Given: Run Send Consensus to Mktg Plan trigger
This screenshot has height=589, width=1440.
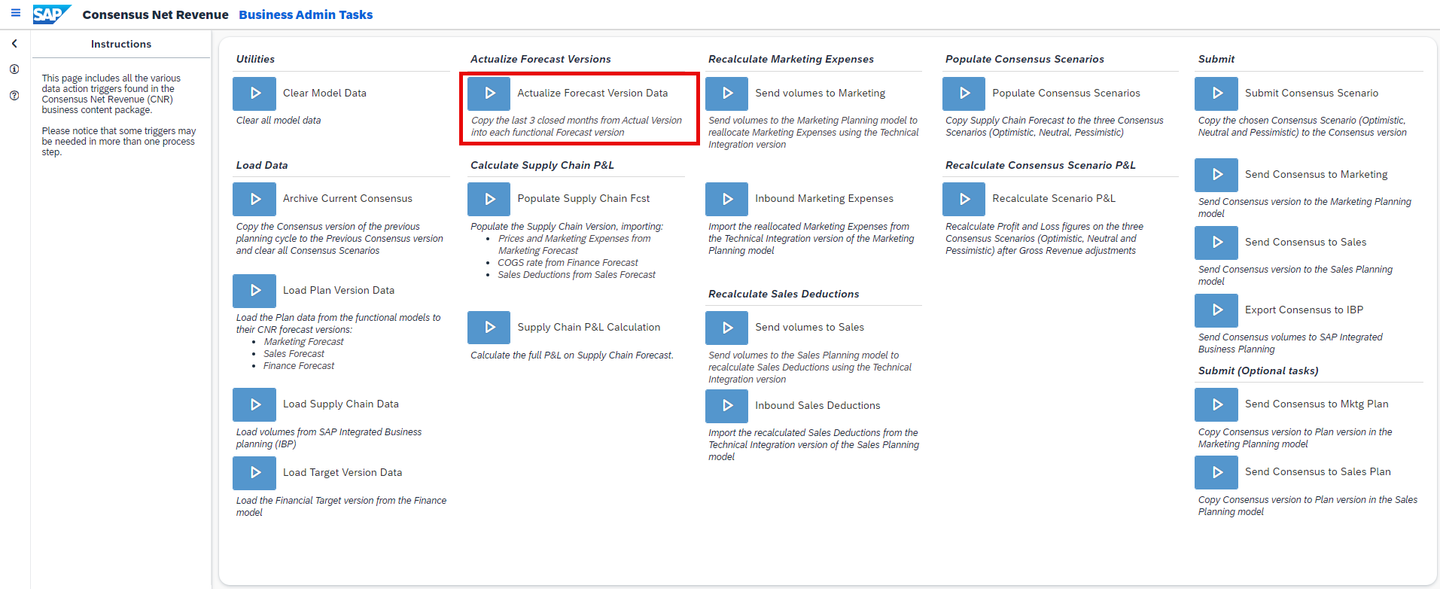Looking at the screenshot, I should click(1216, 404).
